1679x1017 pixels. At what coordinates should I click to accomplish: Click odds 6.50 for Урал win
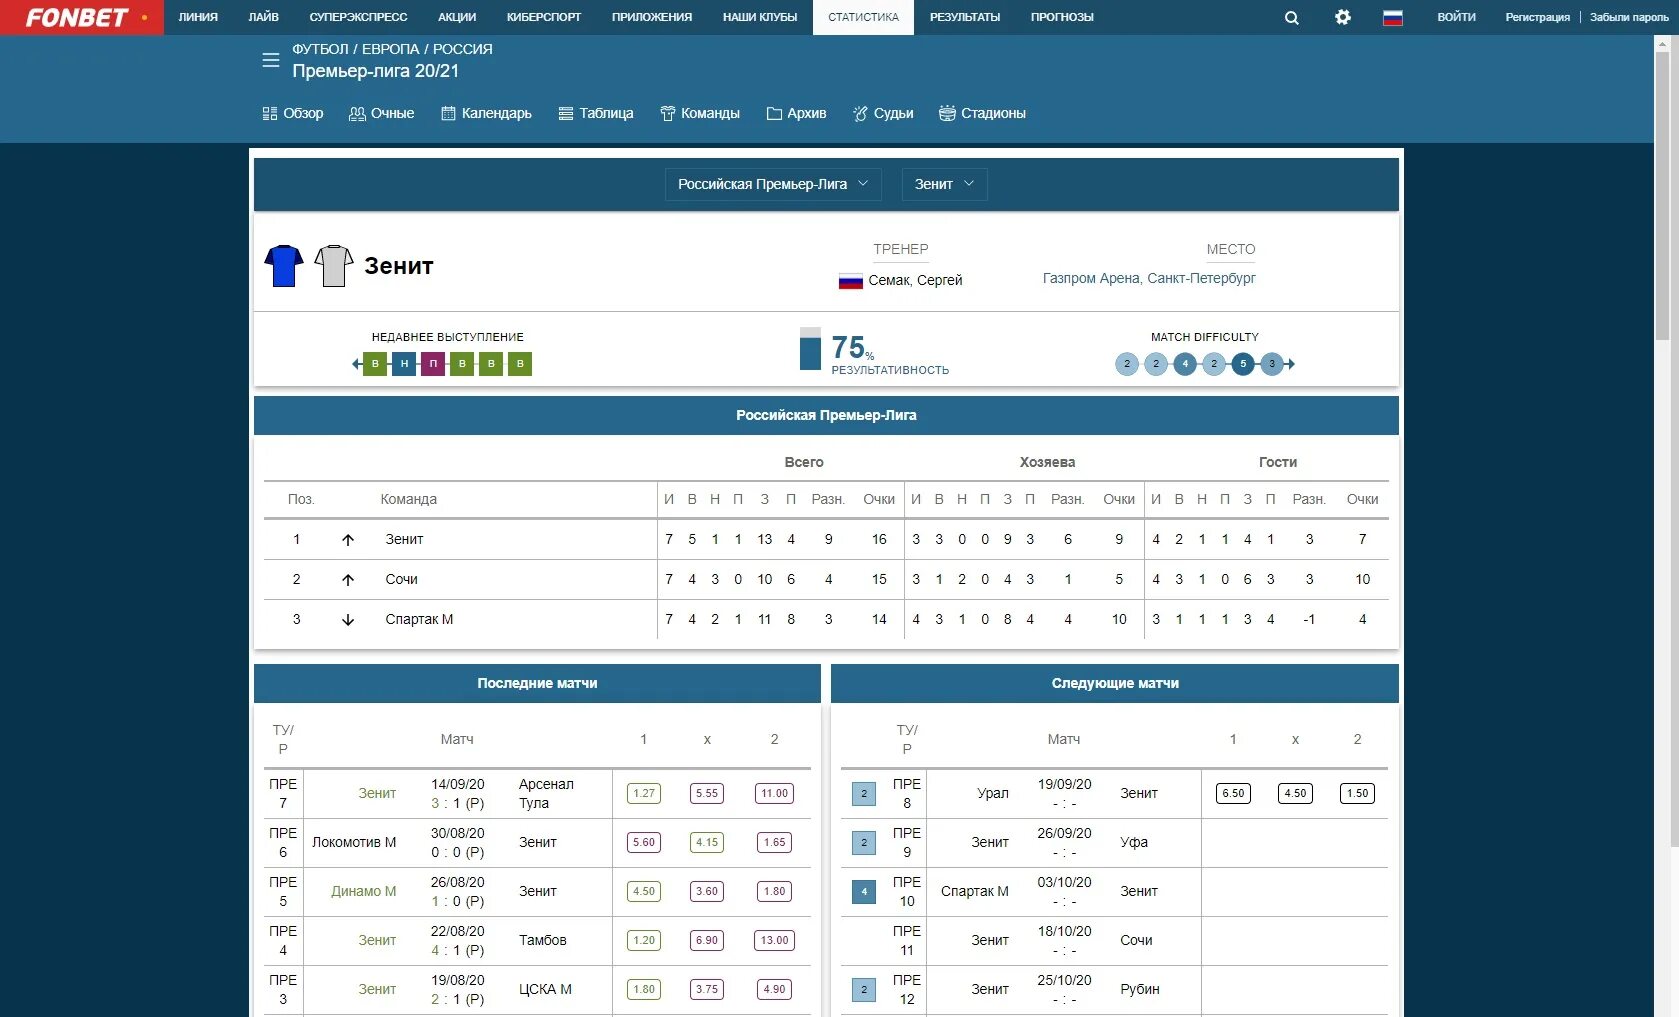pyautogui.click(x=1233, y=794)
